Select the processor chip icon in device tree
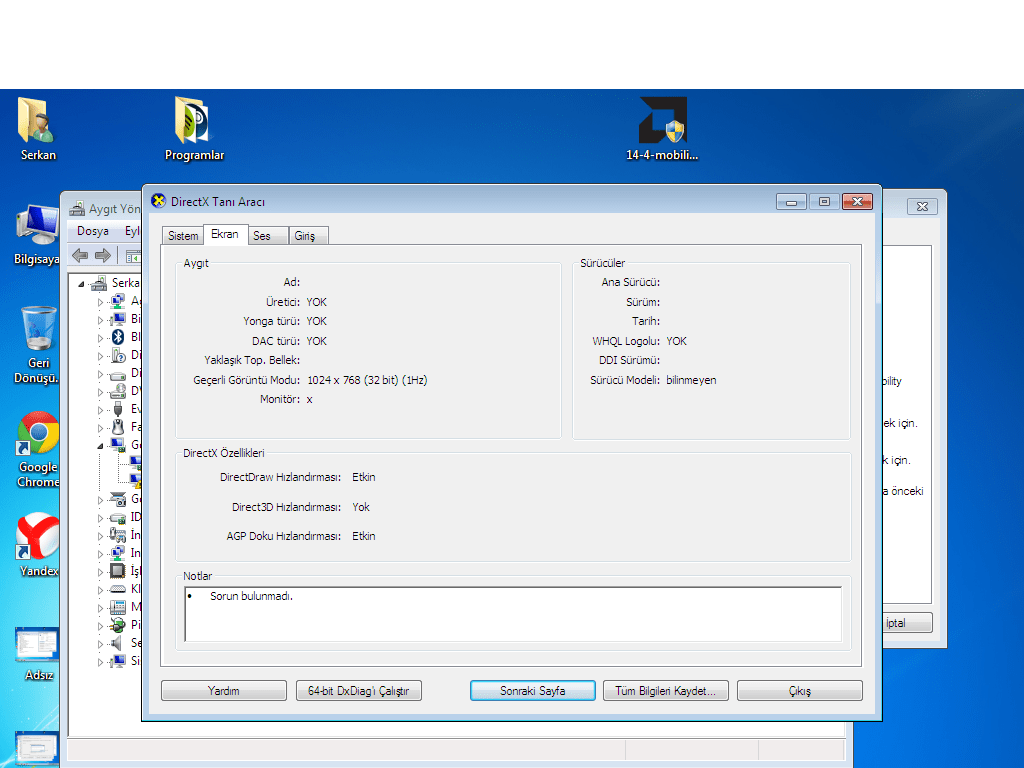Image resolution: width=1024 pixels, height=768 pixels. click(x=118, y=571)
